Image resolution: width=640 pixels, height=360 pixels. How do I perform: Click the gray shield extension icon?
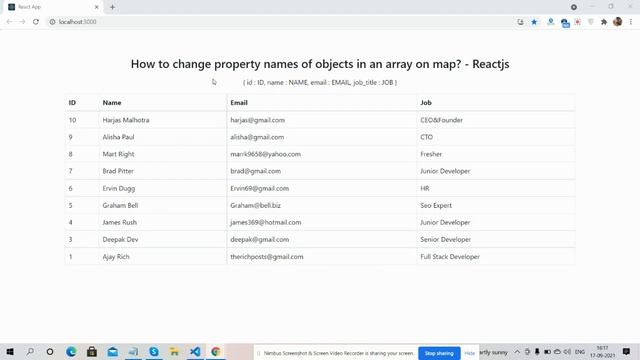(x=591, y=22)
